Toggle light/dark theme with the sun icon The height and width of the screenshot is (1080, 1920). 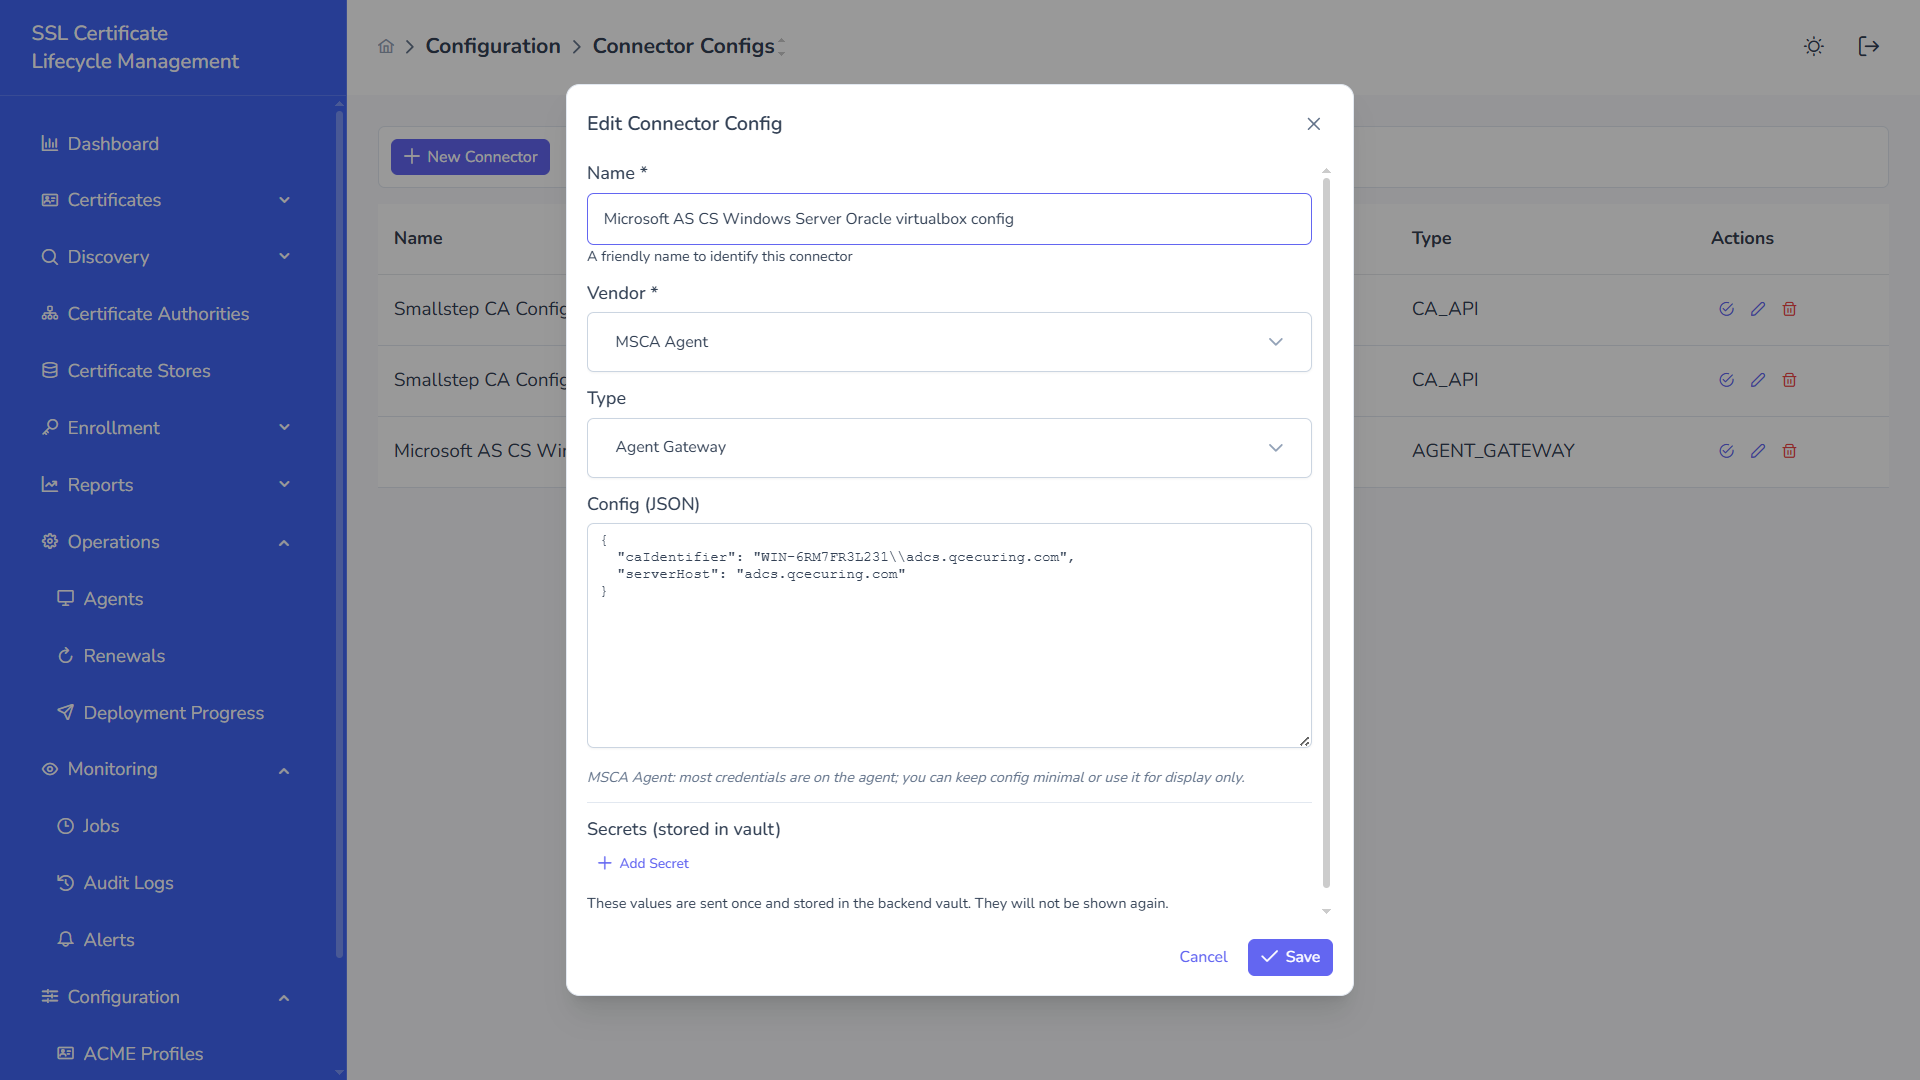1813,46
